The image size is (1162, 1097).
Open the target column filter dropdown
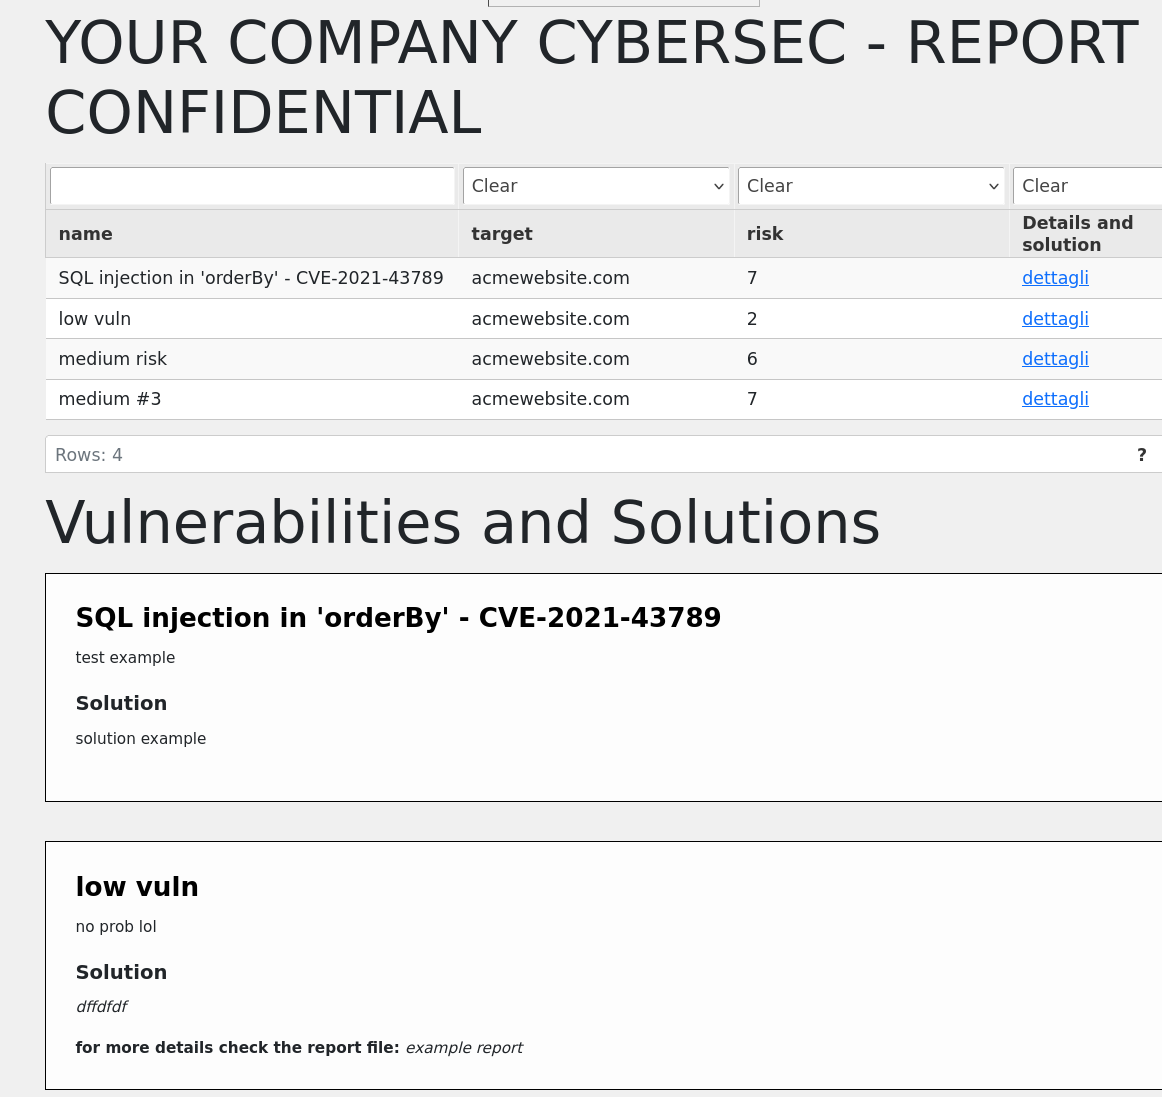[x=596, y=186]
